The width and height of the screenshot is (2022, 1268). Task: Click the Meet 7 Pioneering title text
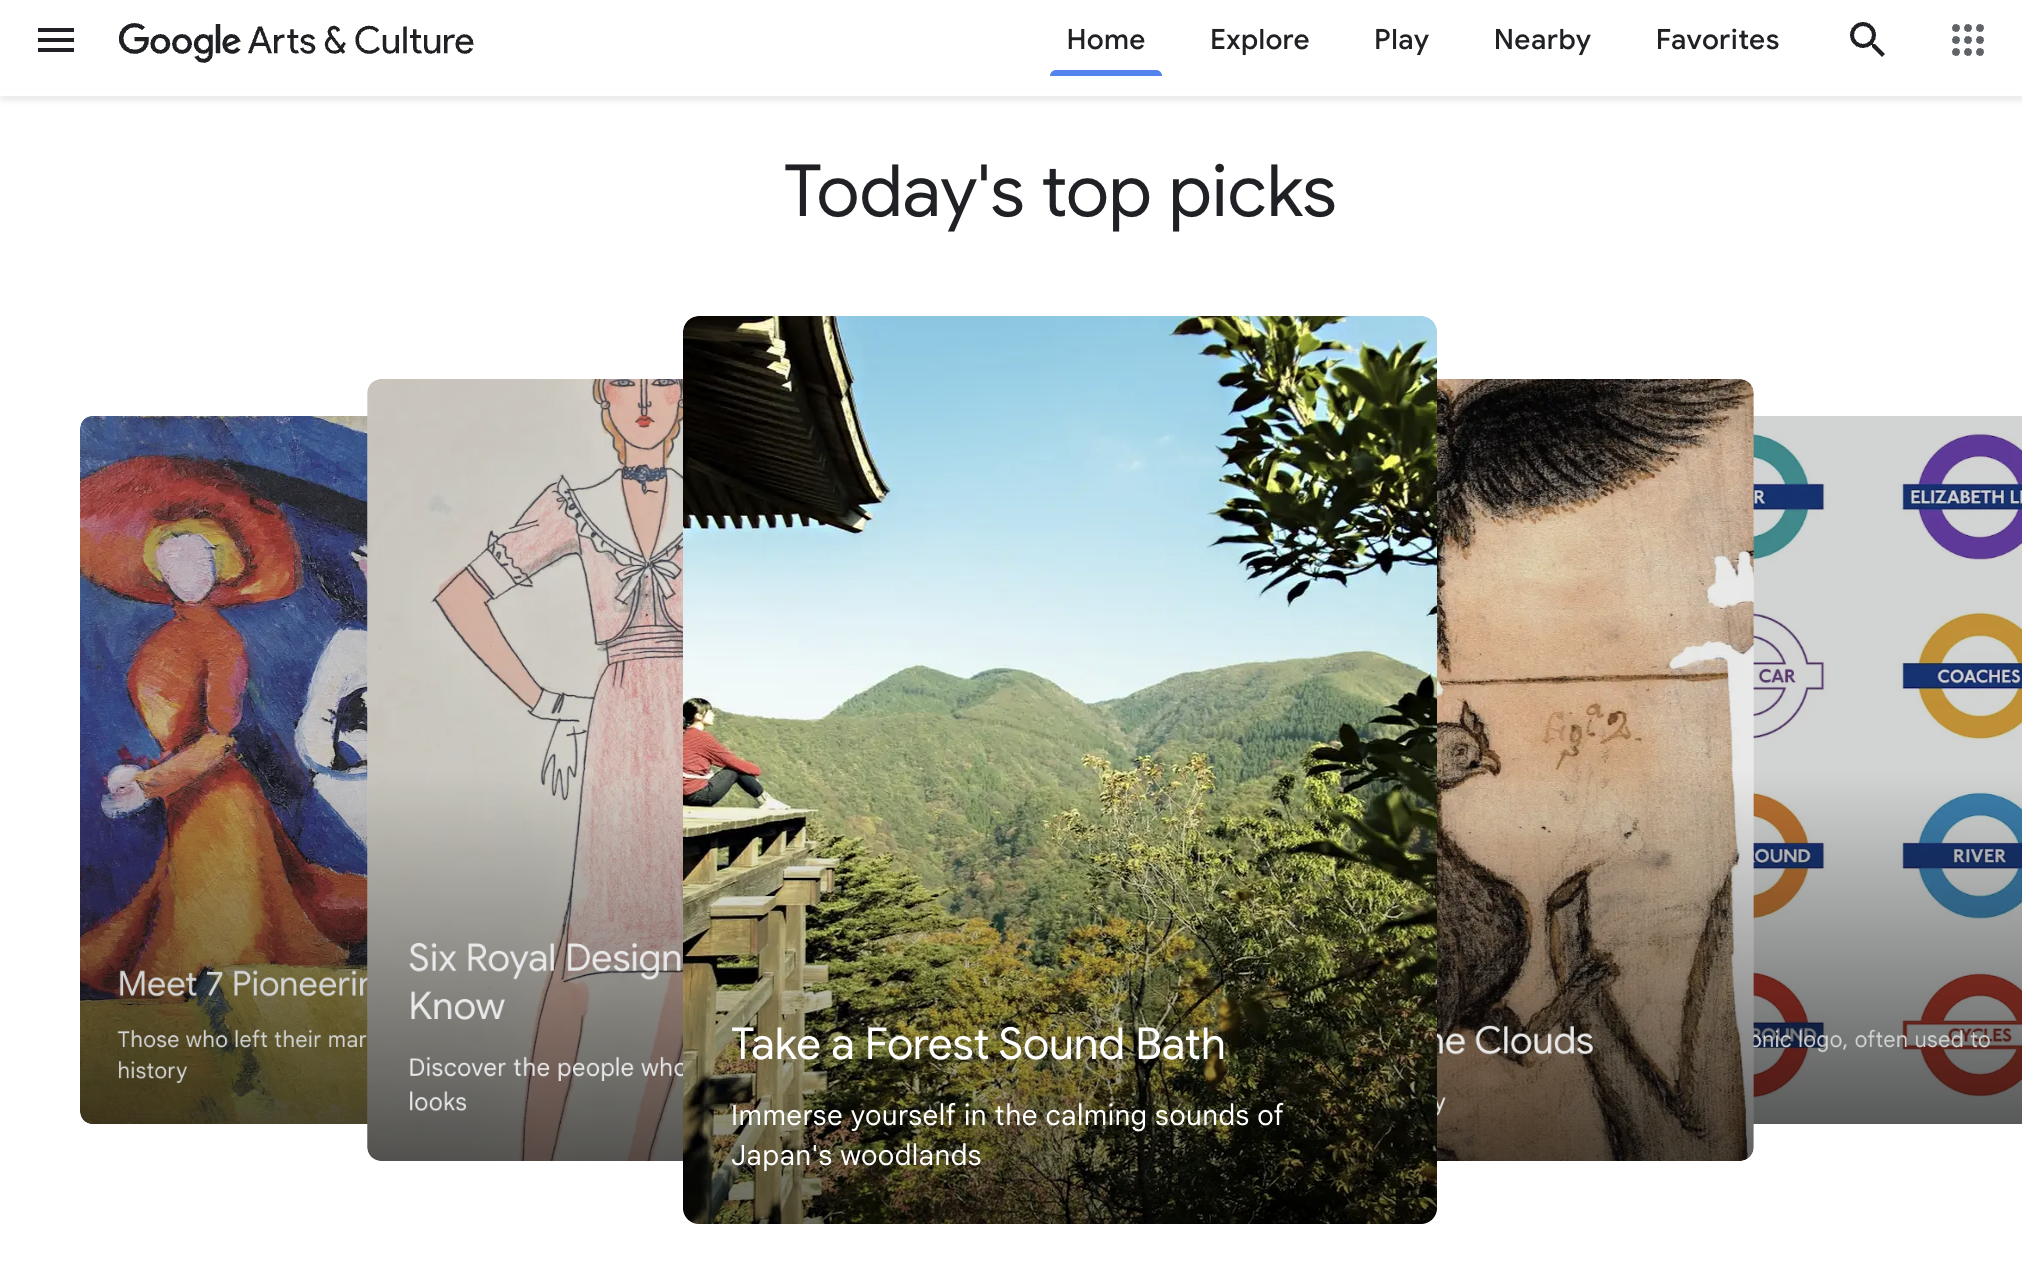tap(242, 984)
